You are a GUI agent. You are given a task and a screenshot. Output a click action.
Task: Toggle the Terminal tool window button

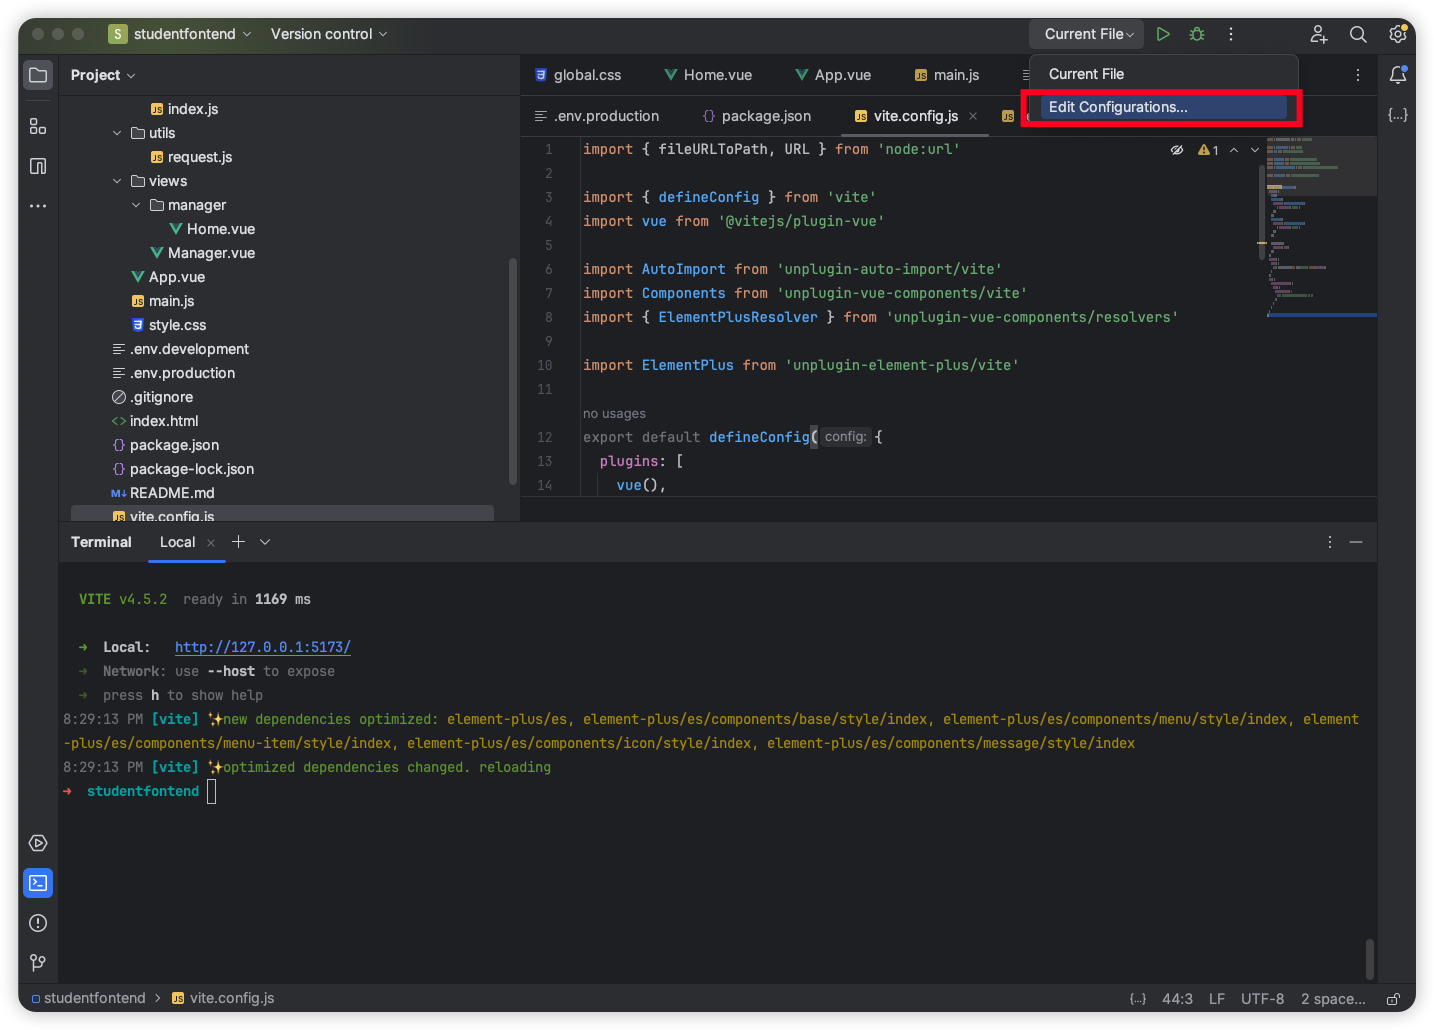(x=38, y=883)
